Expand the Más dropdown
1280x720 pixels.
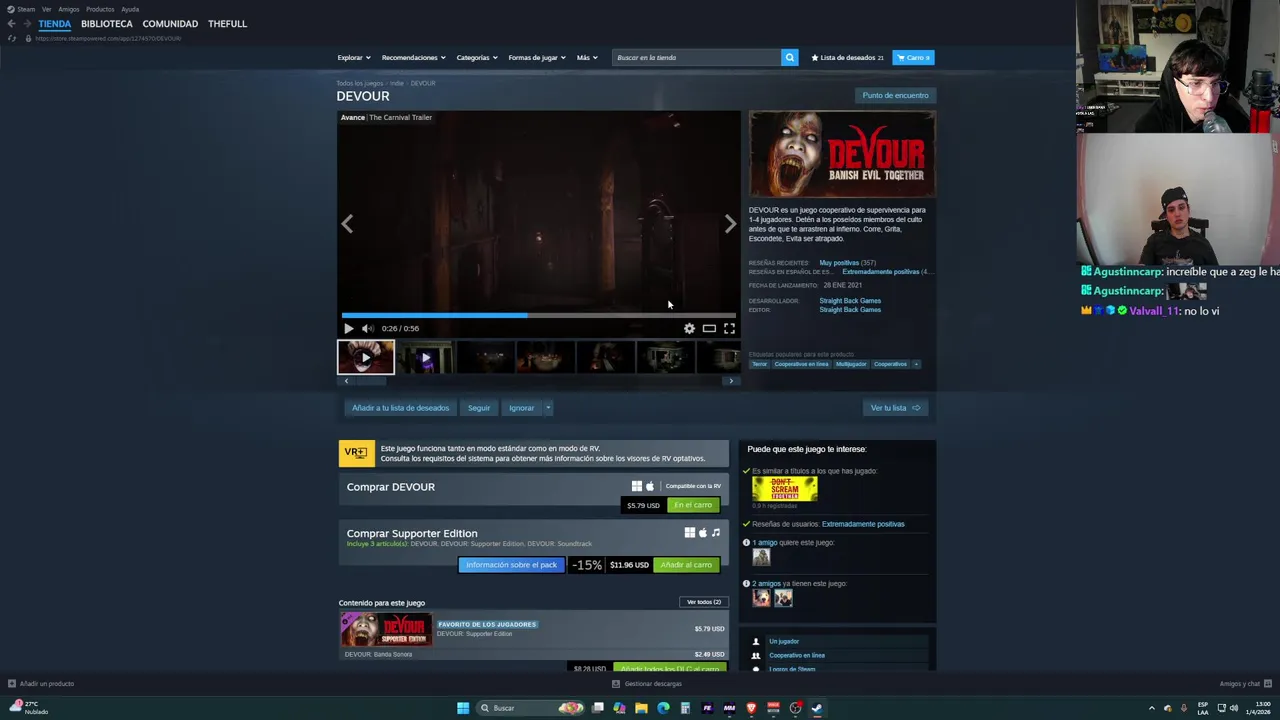click(587, 57)
